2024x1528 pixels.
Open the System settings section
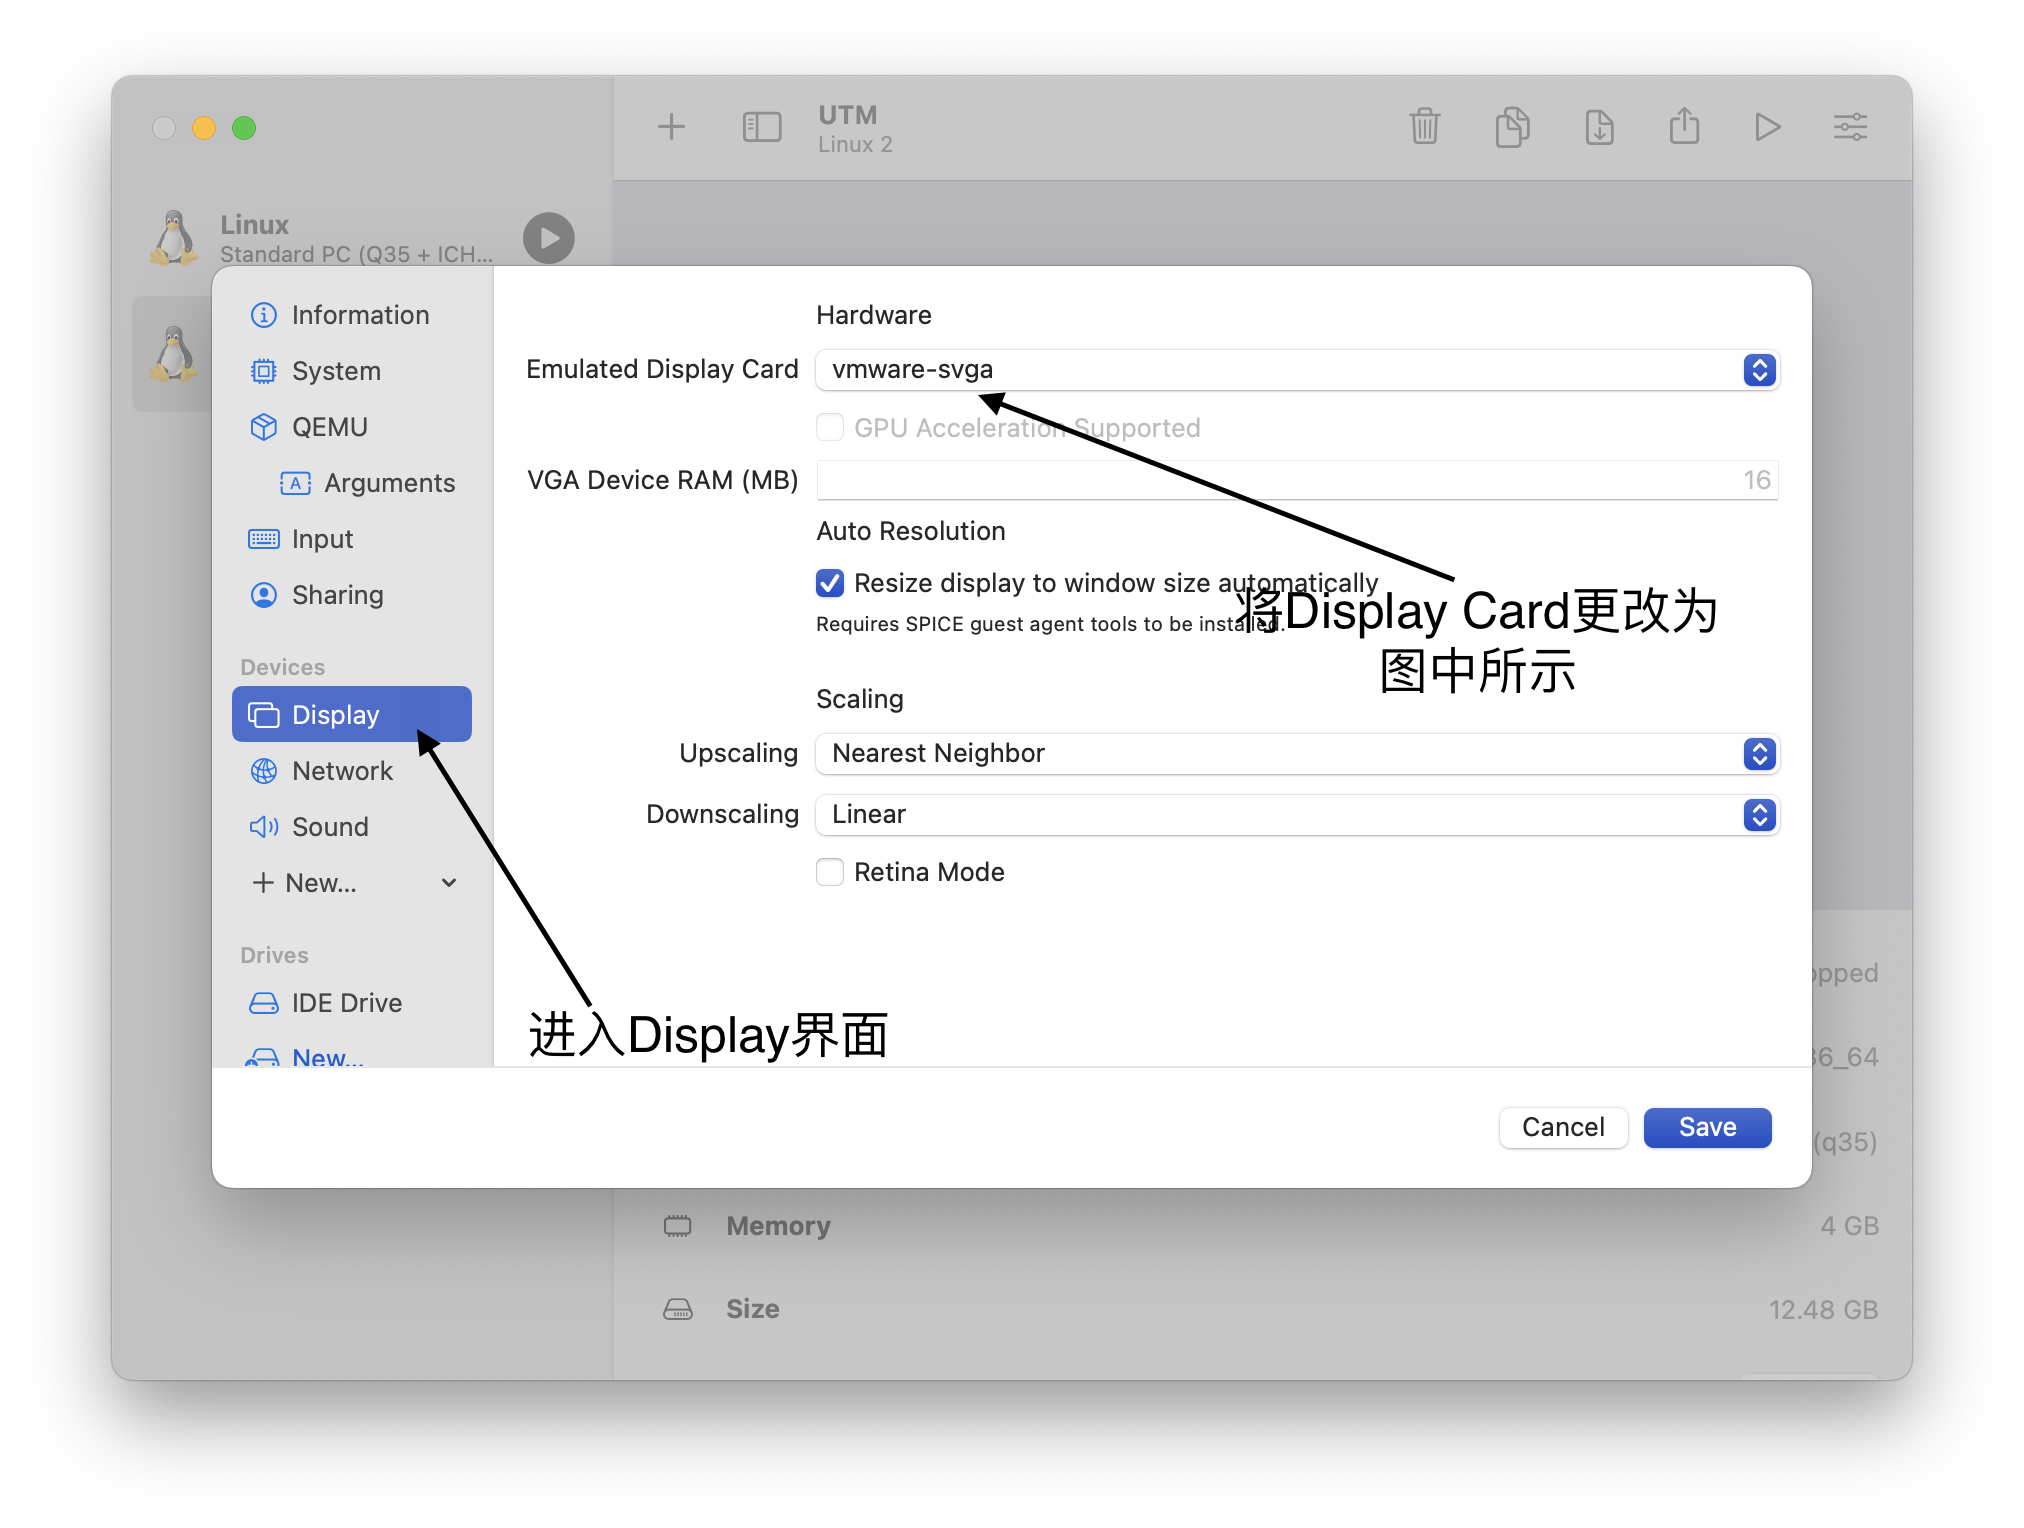click(x=352, y=371)
